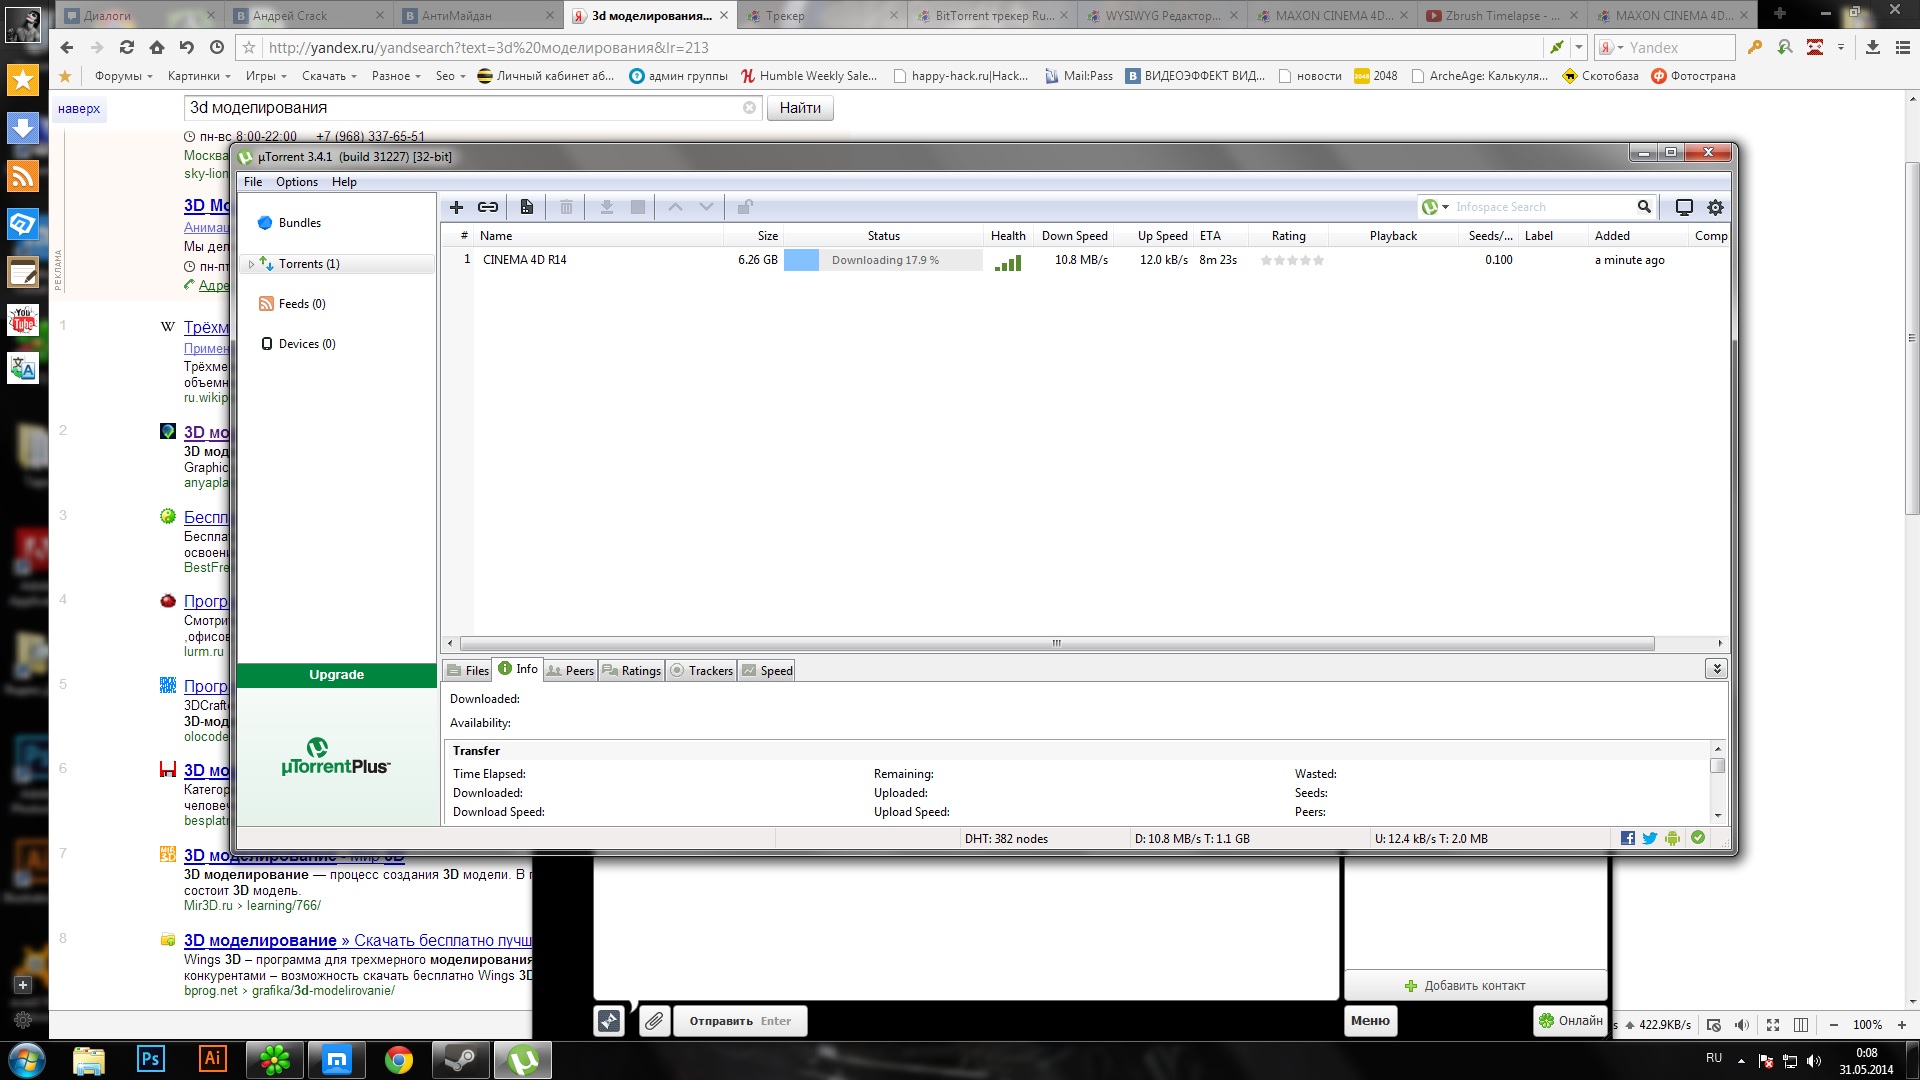1920x1080 pixels.
Task: Click Remove torrent trash icon
Action: click(566, 207)
